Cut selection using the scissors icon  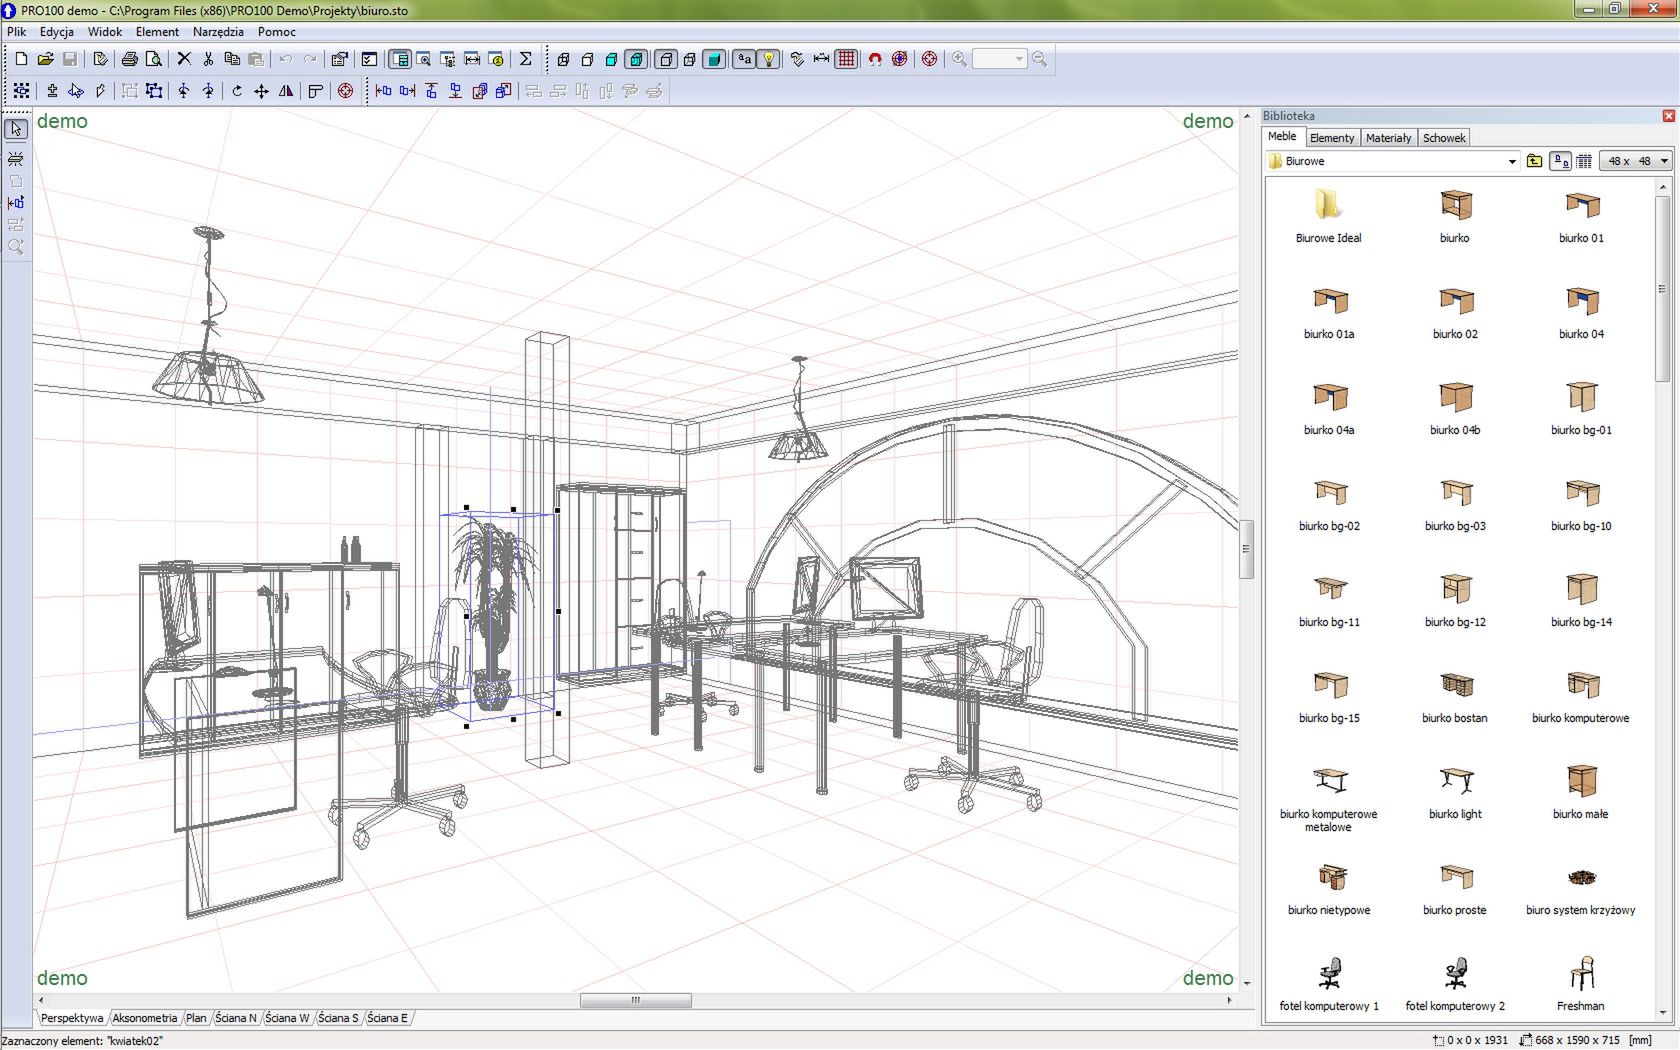[x=208, y=59]
